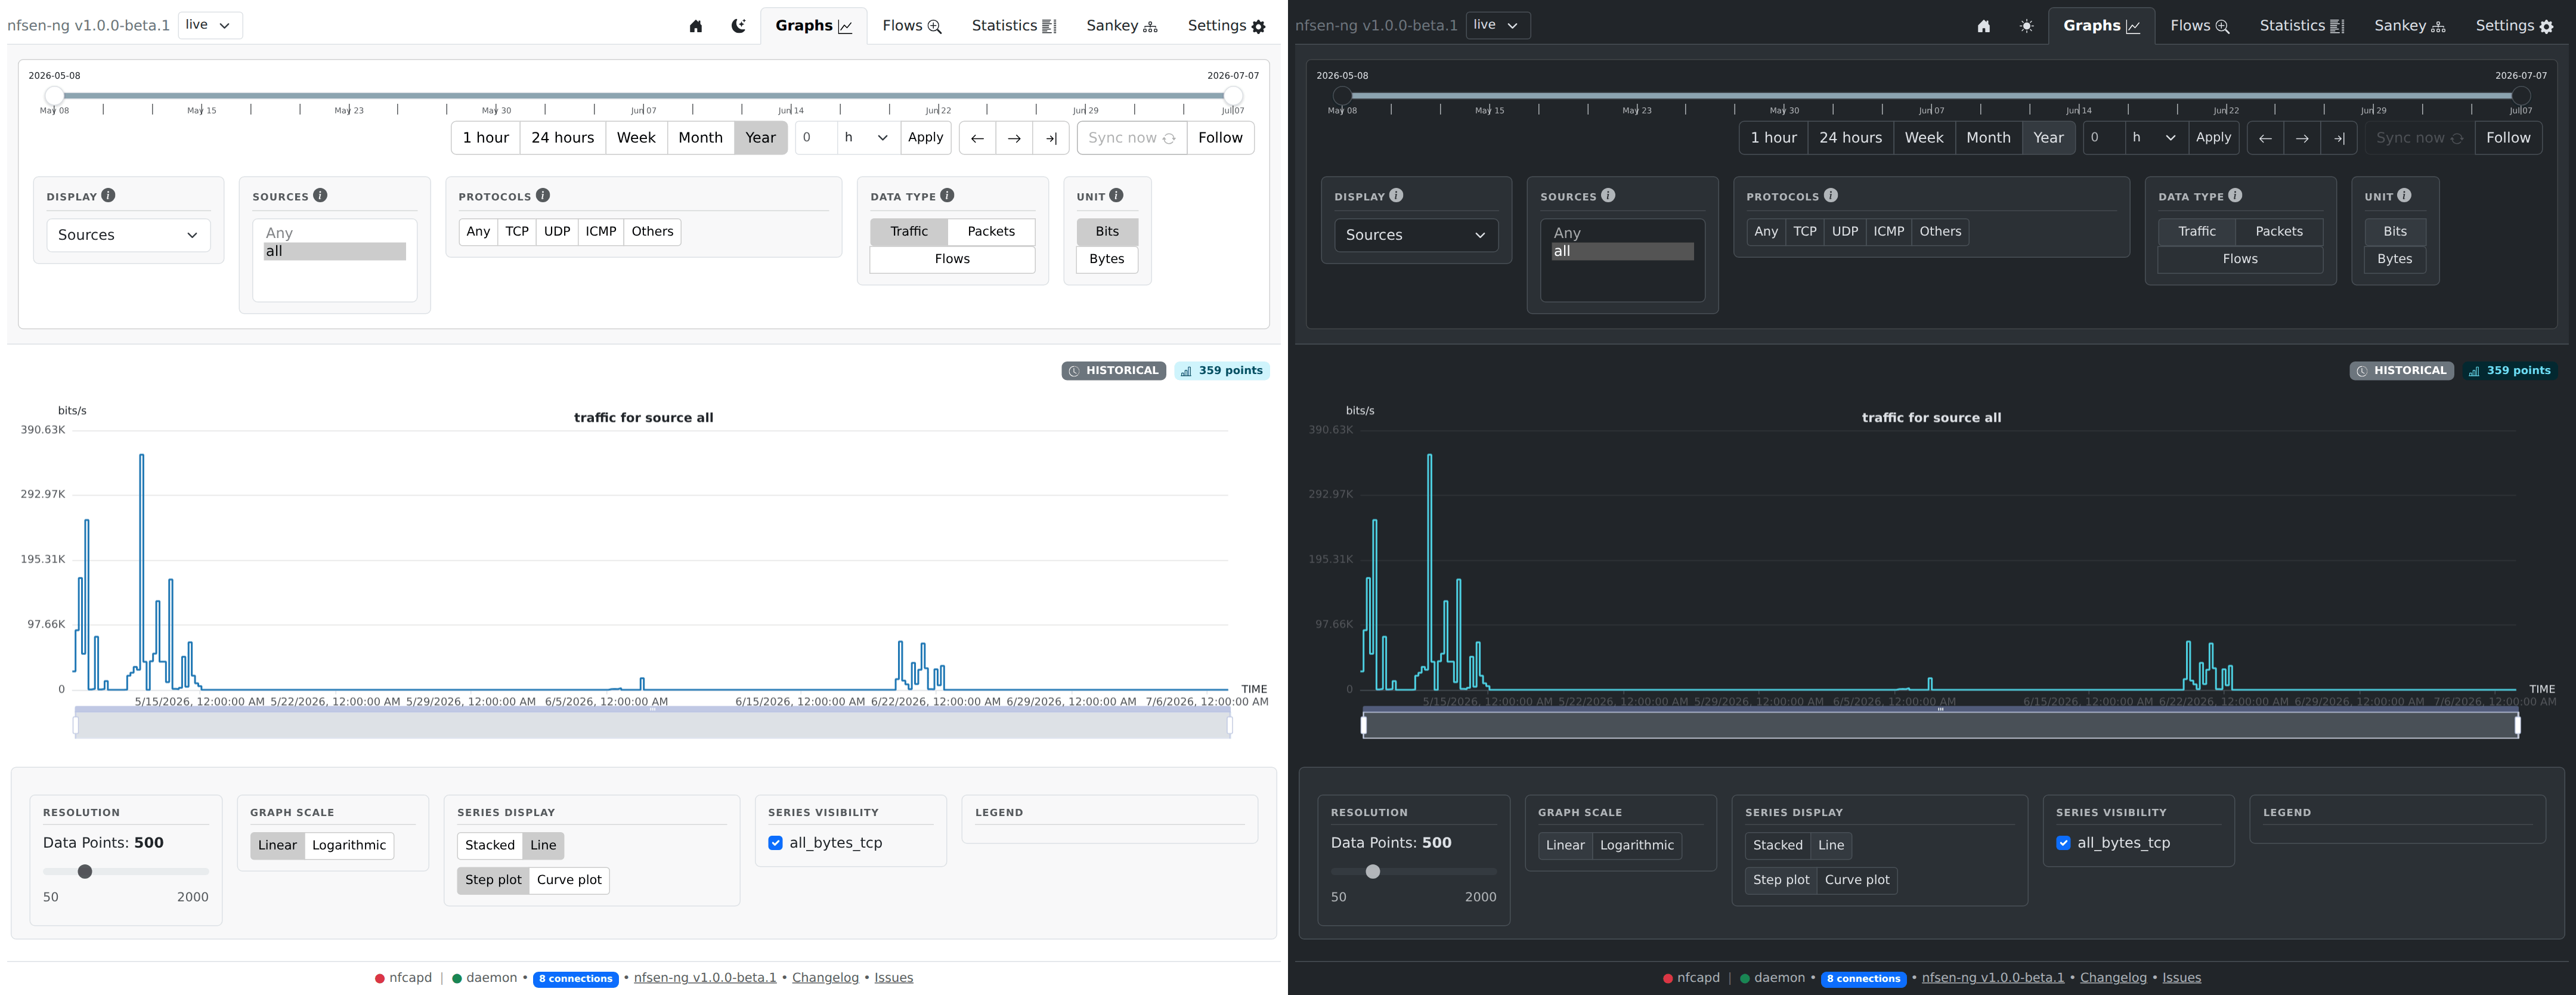Open the Statistics tab in the light window

pyautogui.click(x=1014, y=26)
